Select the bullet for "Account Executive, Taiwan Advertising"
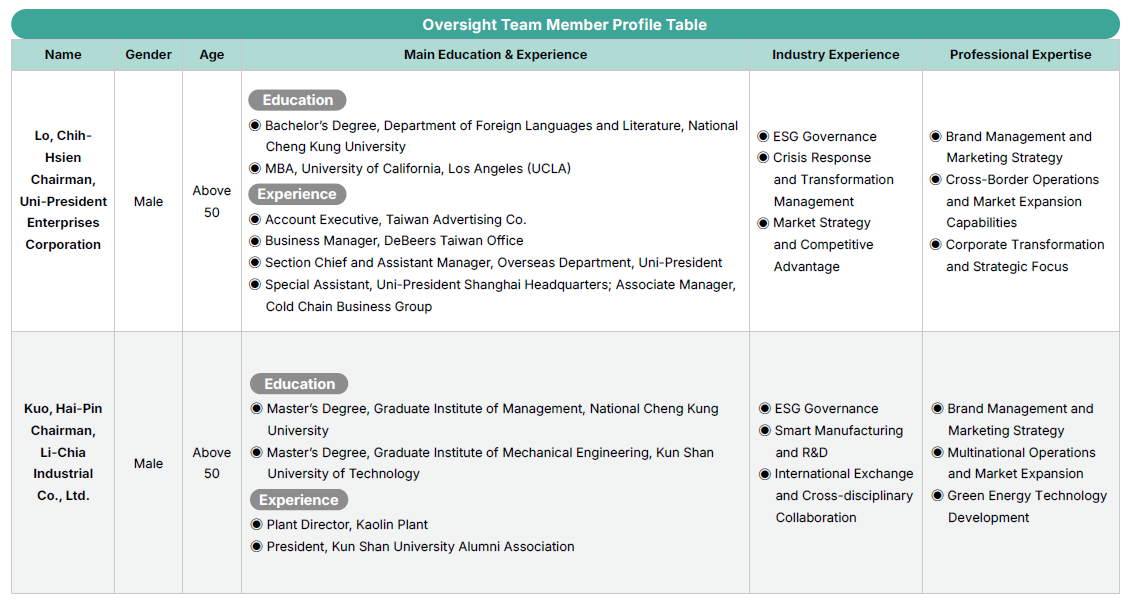Image resolution: width=1140 pixels, height=600 pixels. coord(255,220)
